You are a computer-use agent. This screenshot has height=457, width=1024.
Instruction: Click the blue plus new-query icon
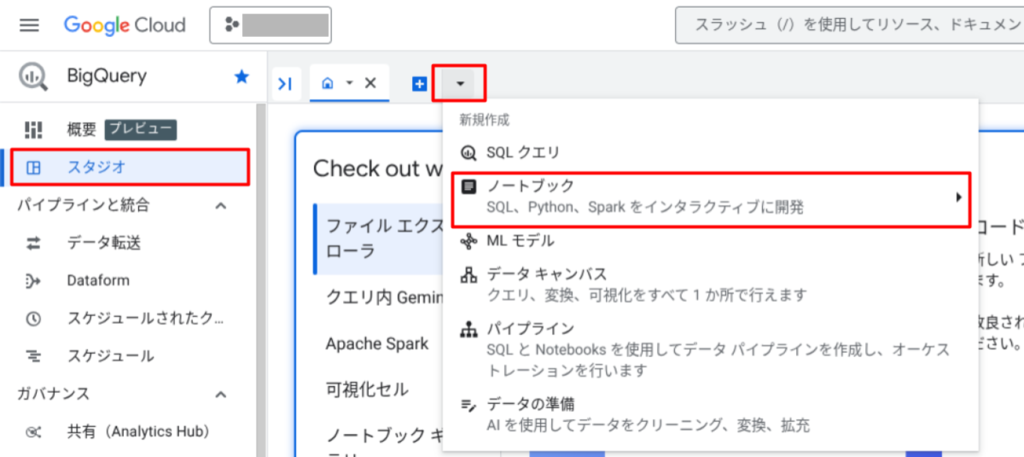coord(419,84)
